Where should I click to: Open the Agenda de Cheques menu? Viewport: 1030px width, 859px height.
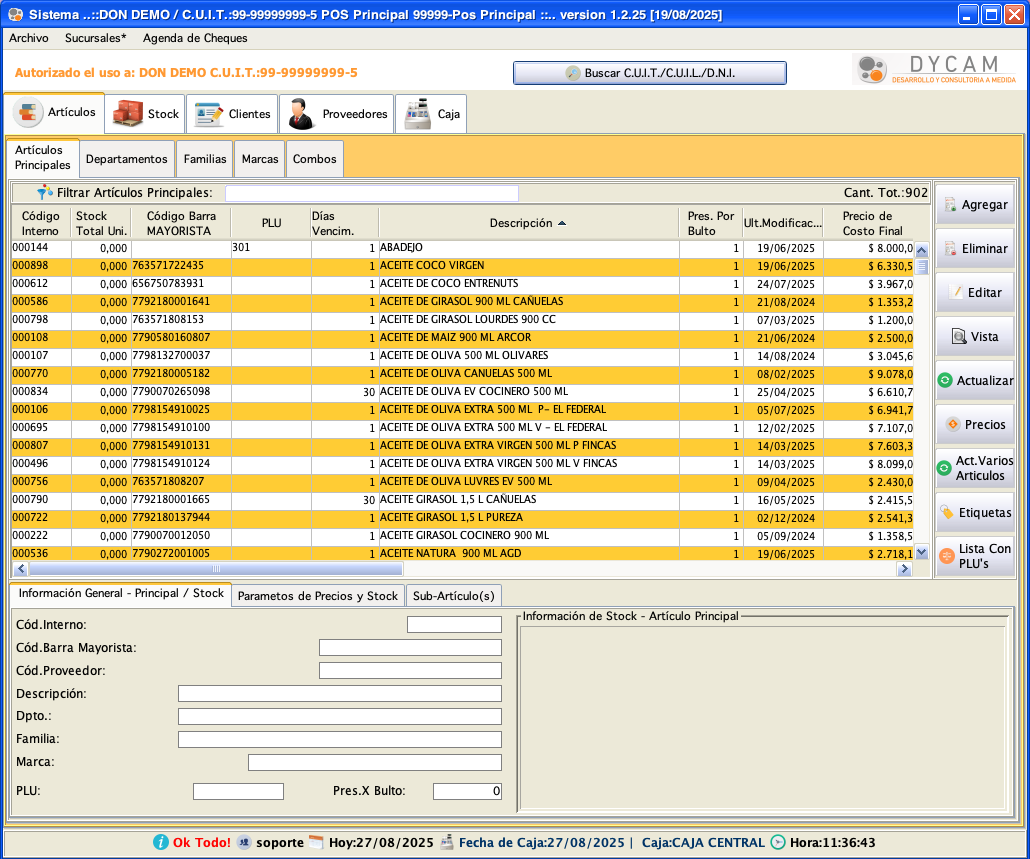coord(195,38)
